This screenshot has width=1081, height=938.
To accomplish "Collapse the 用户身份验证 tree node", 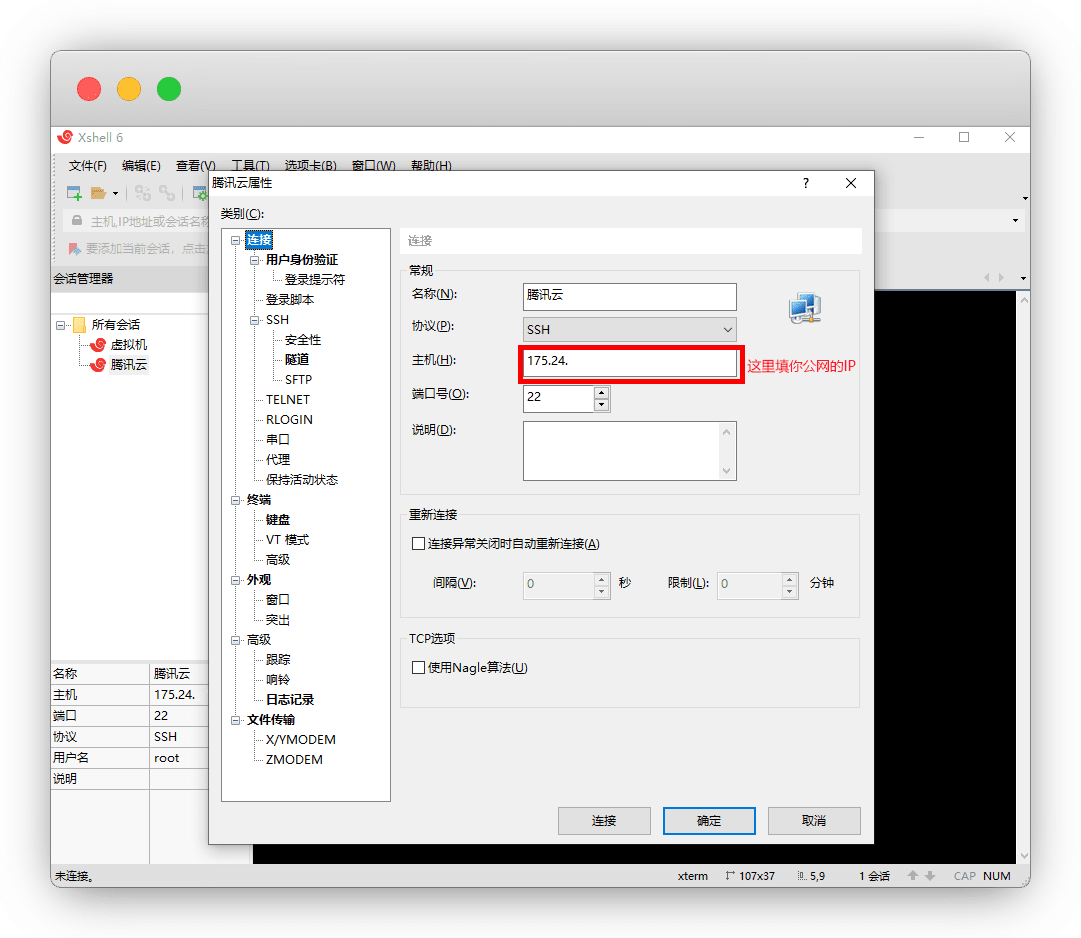I will [x=255, y=260].
